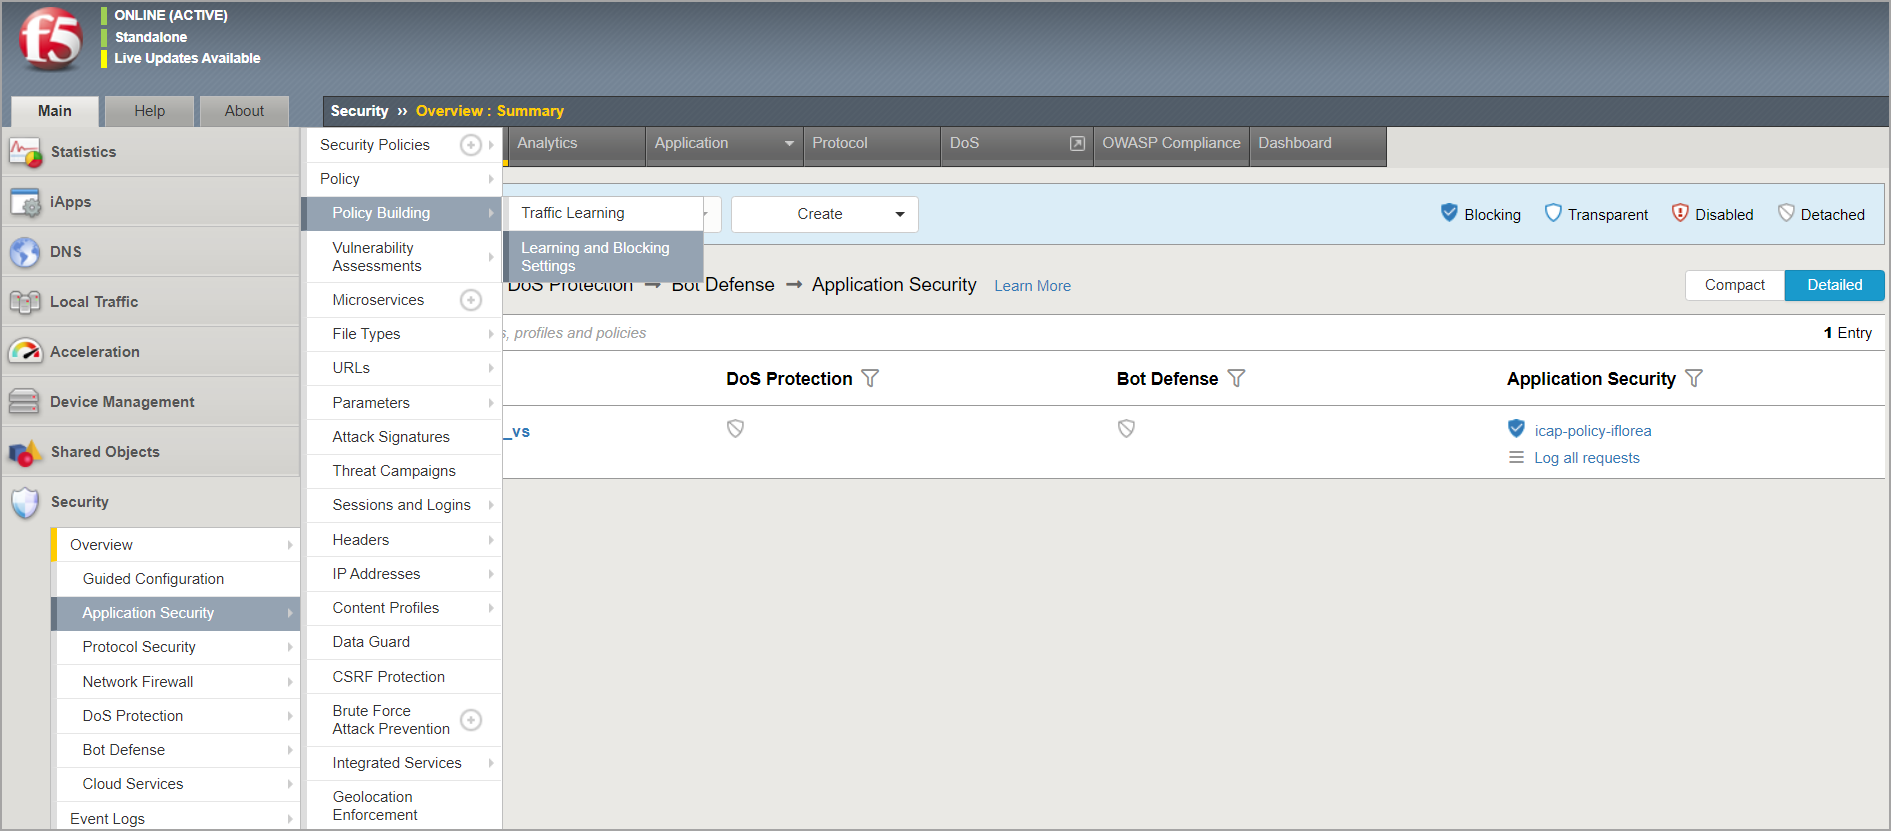
Task: Click the plus icon beside Security Policies
Action: click(470, 145)
